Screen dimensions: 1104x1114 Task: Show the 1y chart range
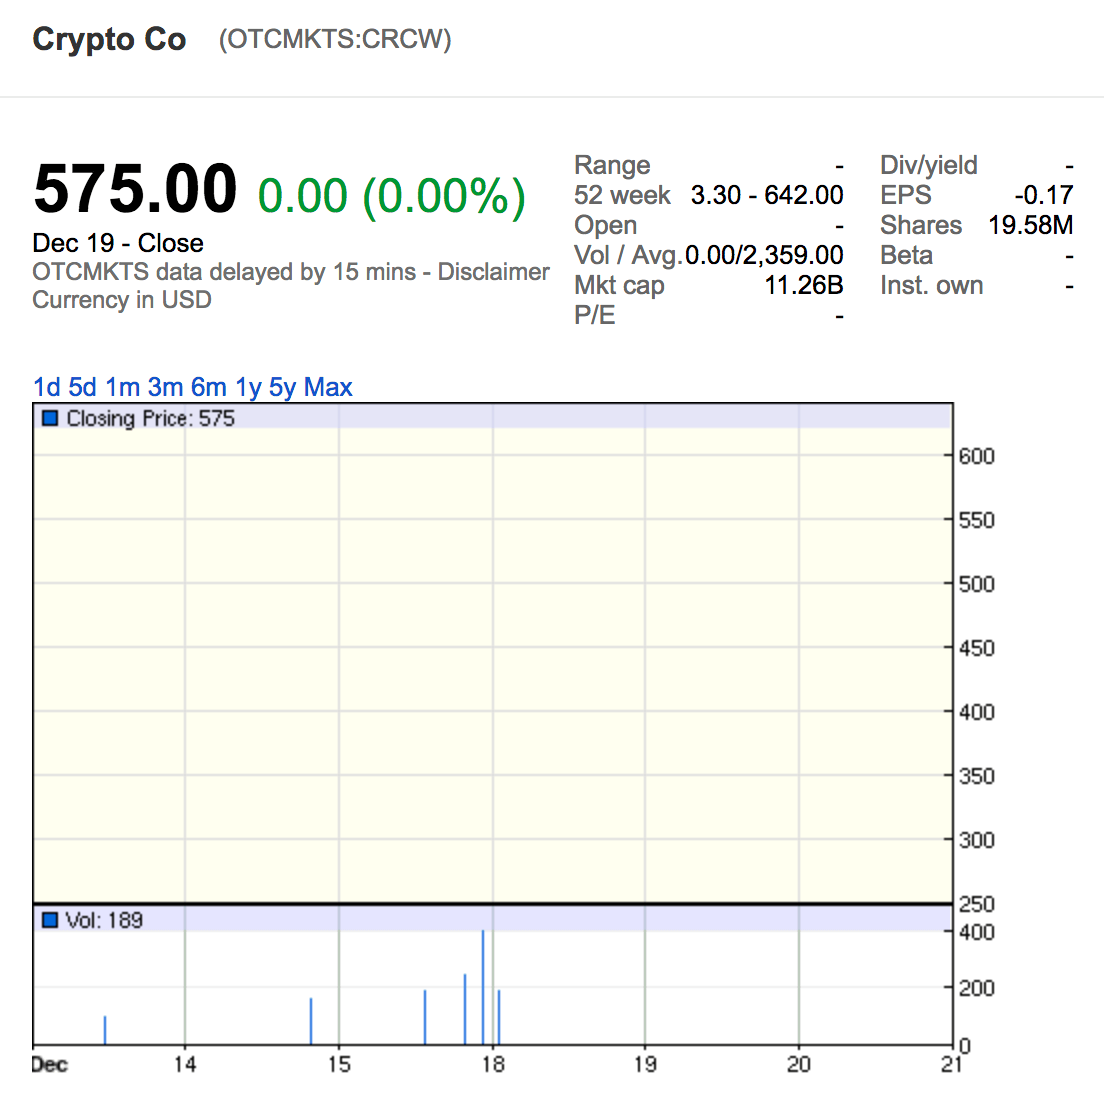point(249,388)
